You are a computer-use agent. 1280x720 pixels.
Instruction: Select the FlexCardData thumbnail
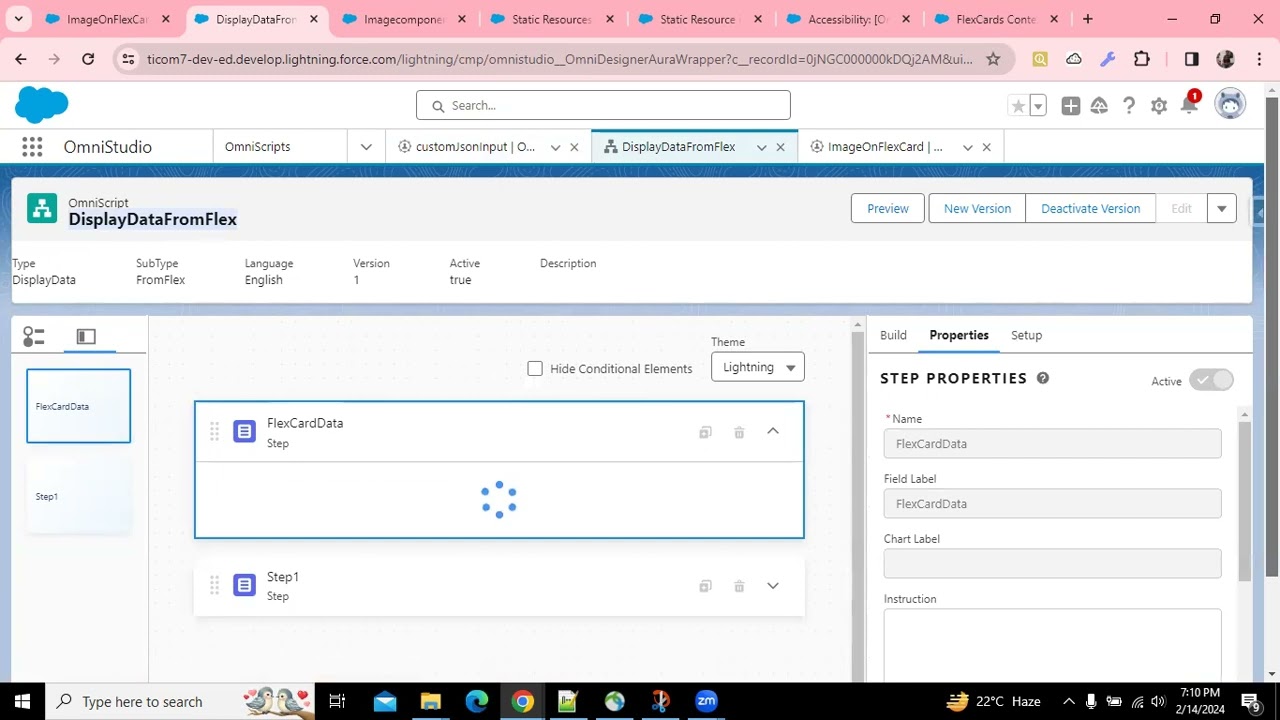[x=78, y=406]
